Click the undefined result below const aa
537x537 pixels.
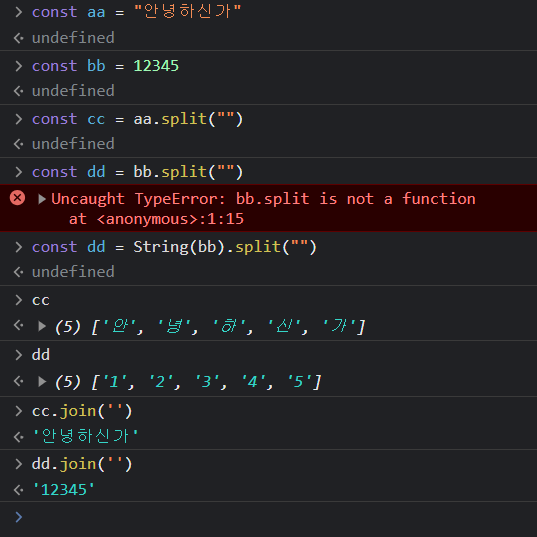coord(73,38)
